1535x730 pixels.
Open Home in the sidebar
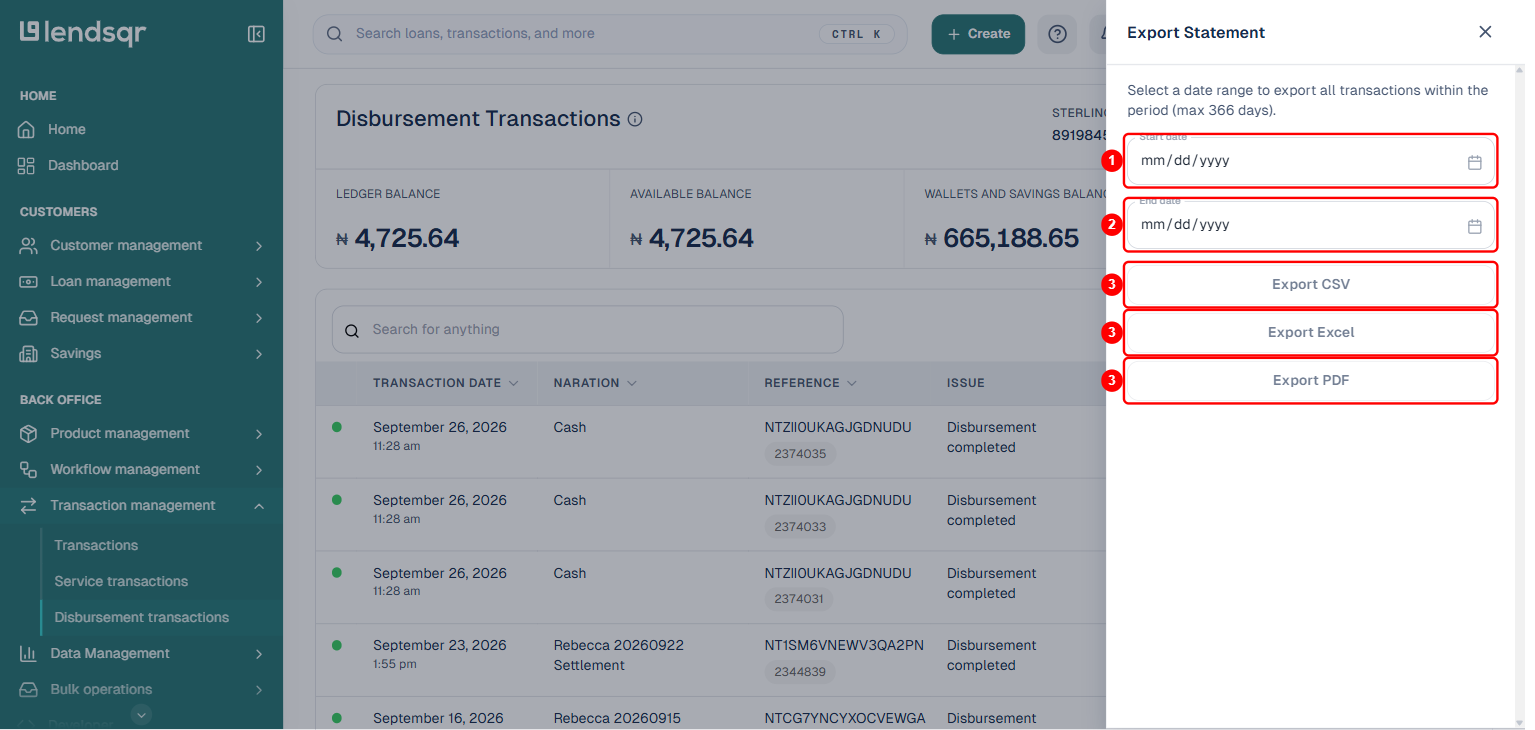tap(67, 130)
